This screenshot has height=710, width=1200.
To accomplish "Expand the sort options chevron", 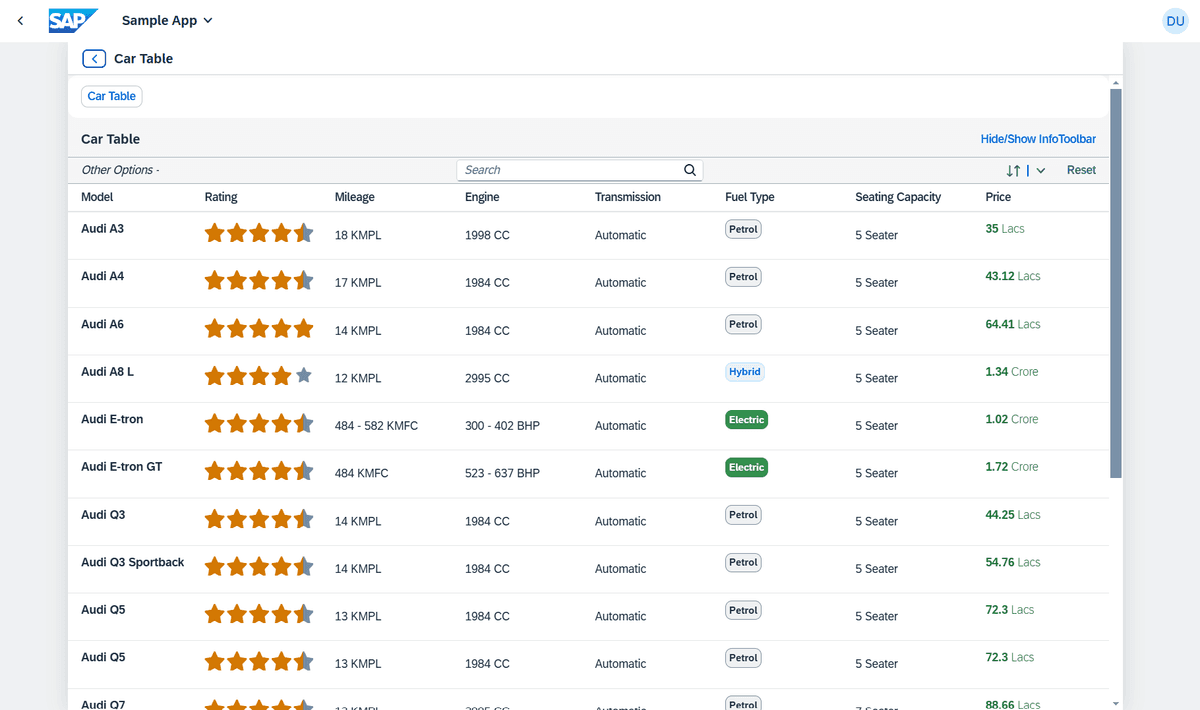I will (x=1041, y=170).
